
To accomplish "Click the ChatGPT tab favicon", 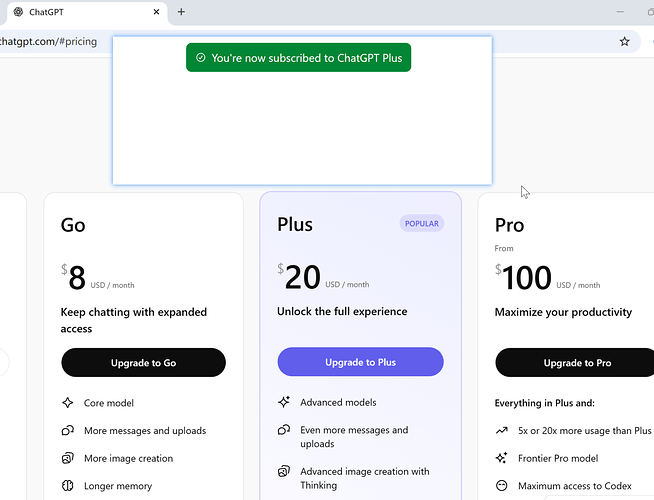I will click(18, 12).
